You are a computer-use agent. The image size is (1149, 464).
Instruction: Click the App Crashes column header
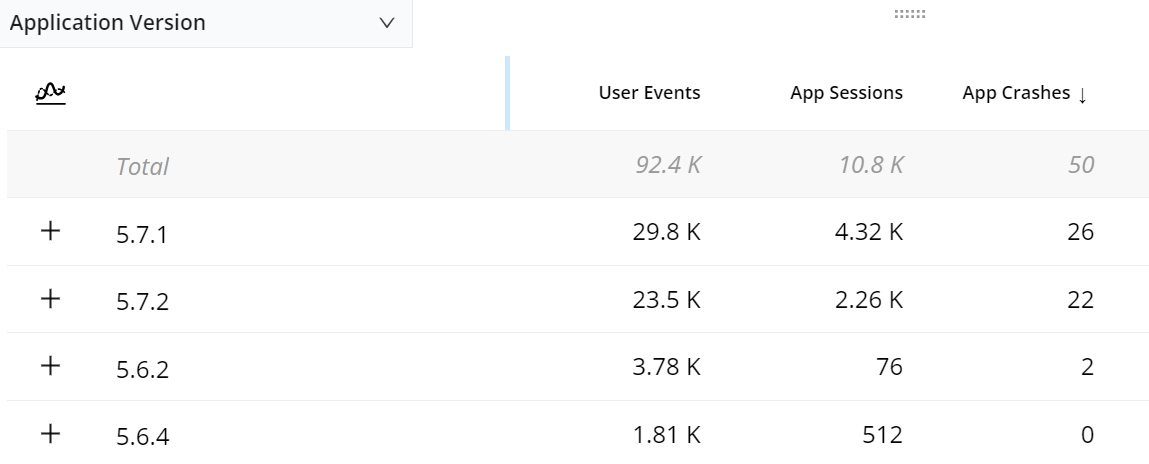tap(1015, 93)
